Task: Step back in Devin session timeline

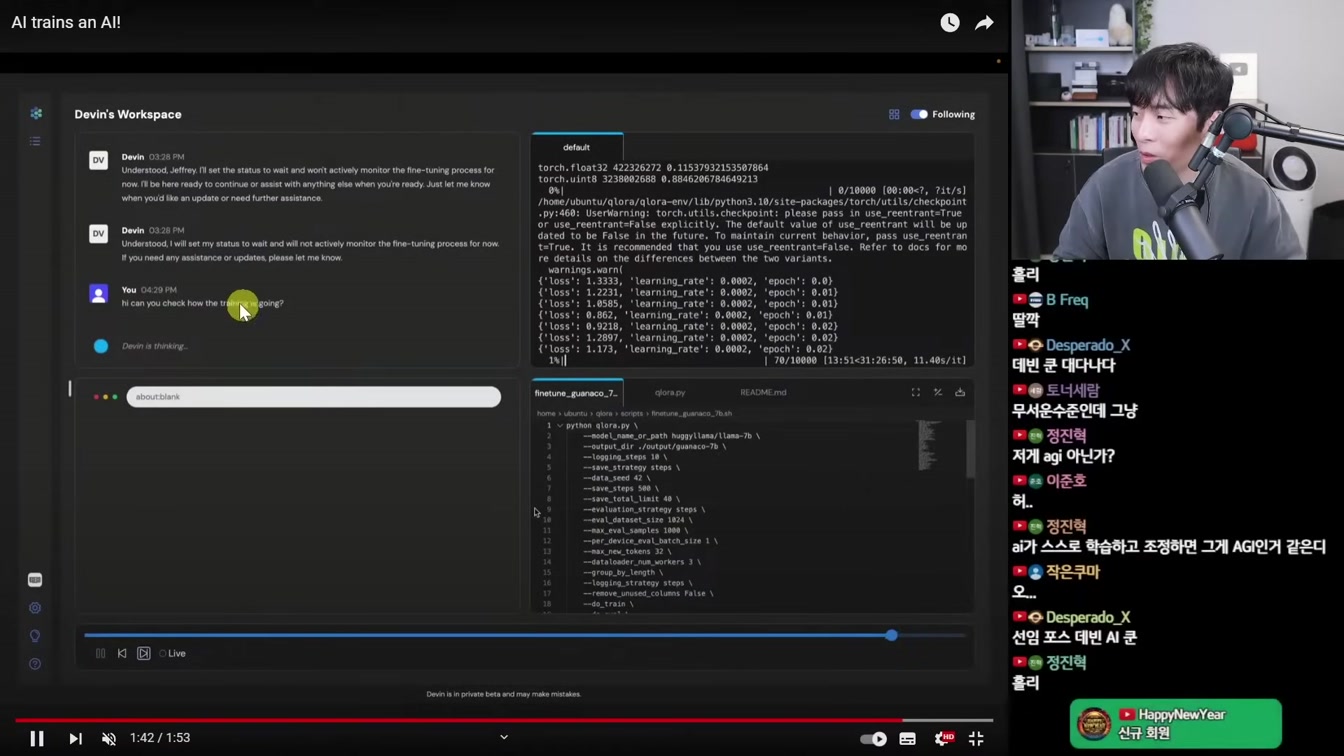Action: point(122,654)
